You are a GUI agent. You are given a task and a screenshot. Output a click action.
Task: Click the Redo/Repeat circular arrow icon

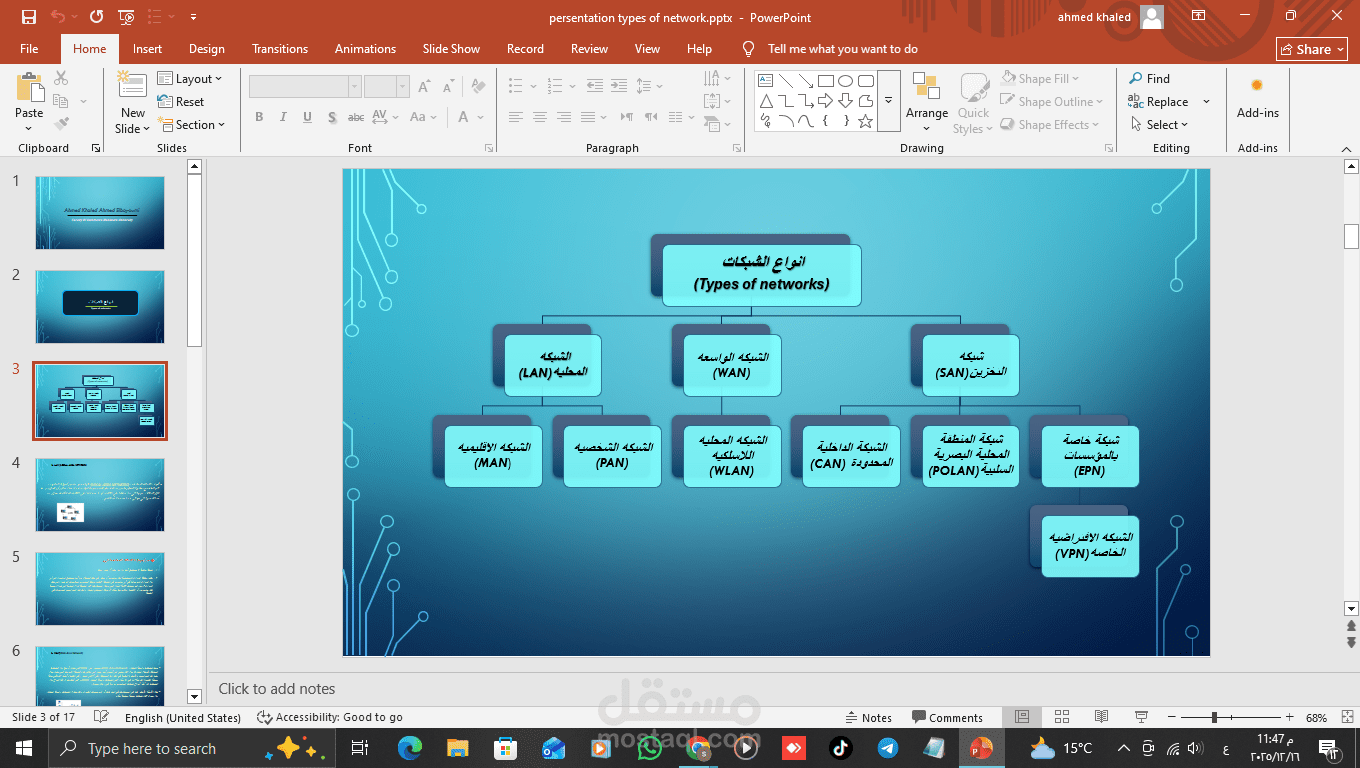click(96, 17)
